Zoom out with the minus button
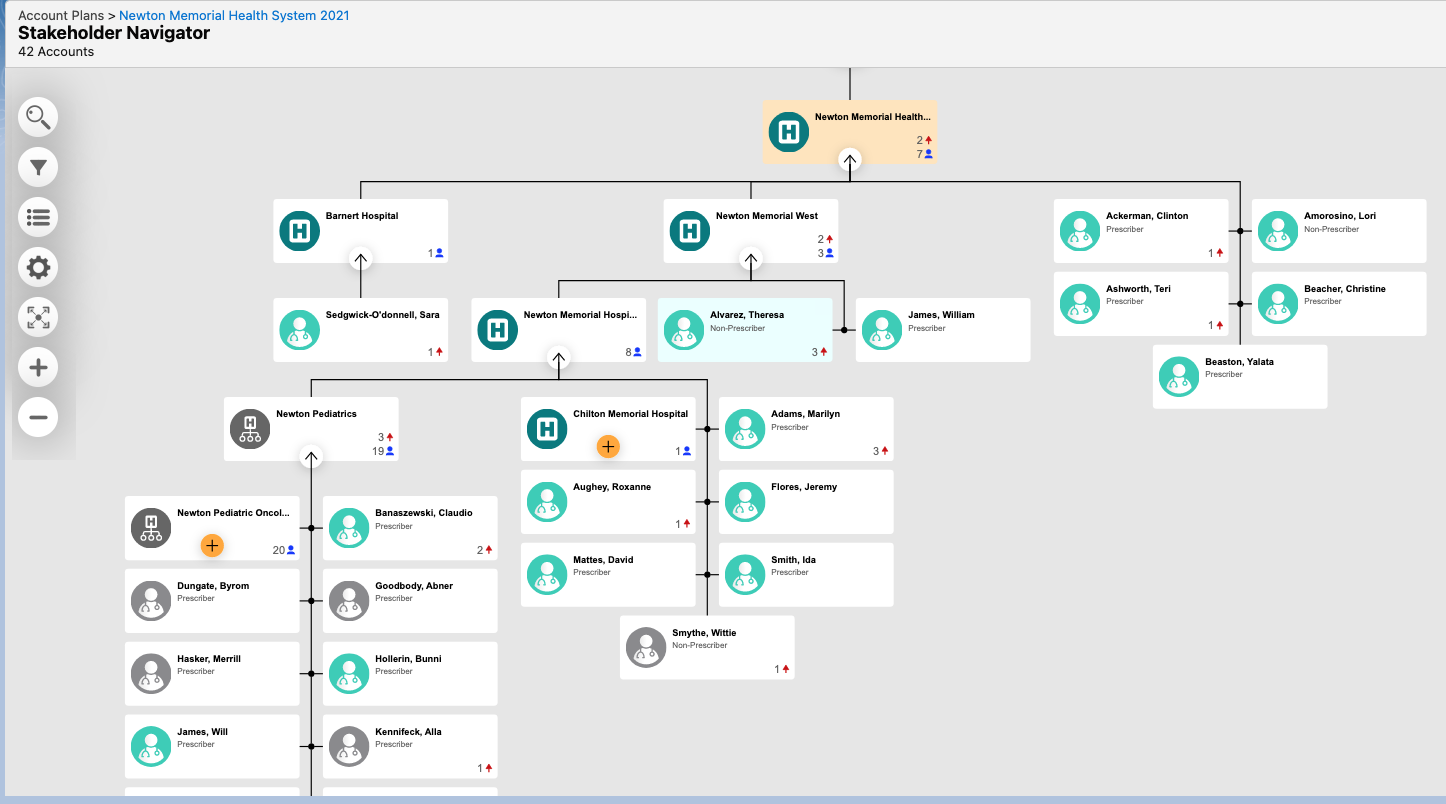Image resolution: width=1446 pixels, height=804 pixels. click(38, 417)
